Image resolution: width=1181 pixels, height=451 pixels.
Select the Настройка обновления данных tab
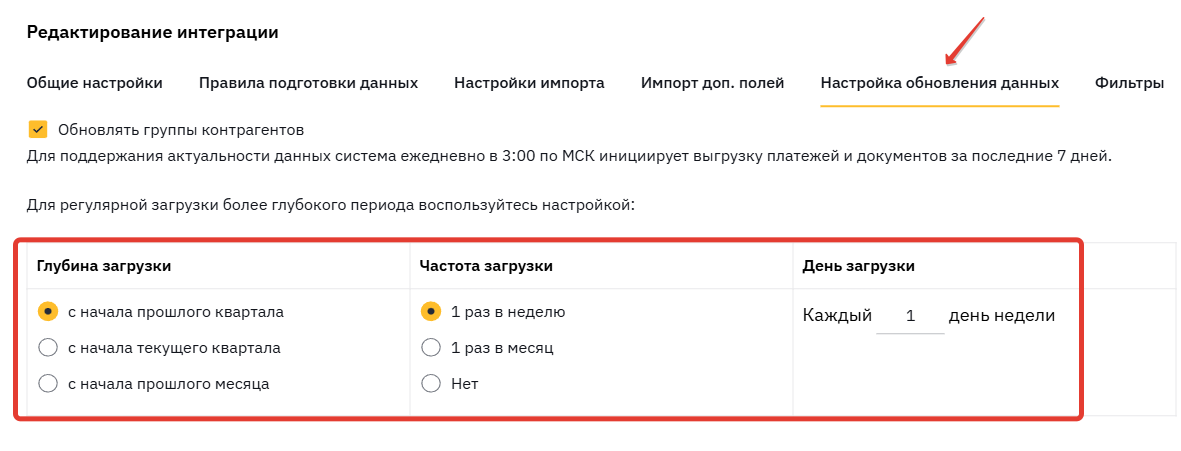[939, 83]
